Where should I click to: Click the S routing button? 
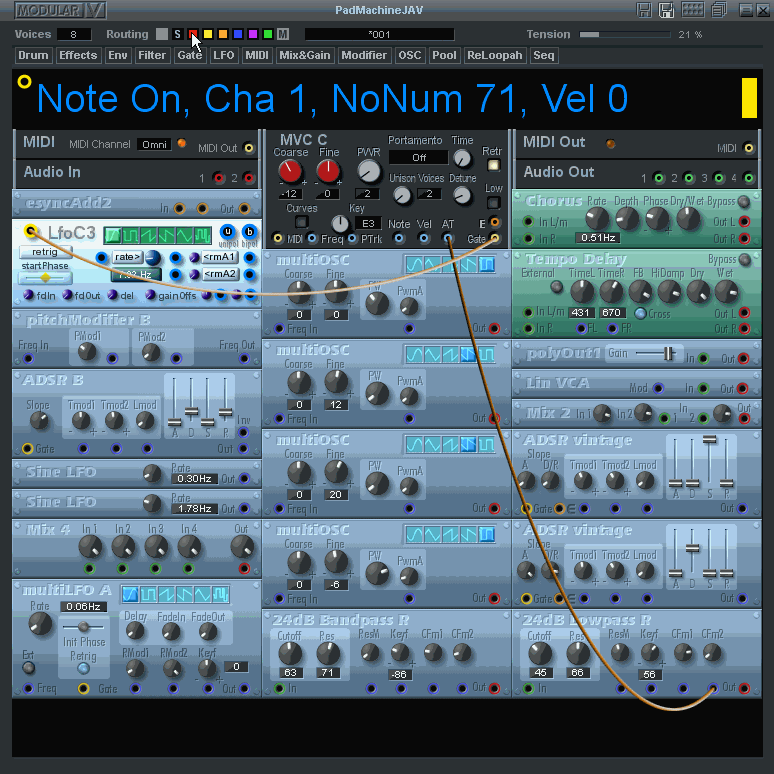coord(177,34)
